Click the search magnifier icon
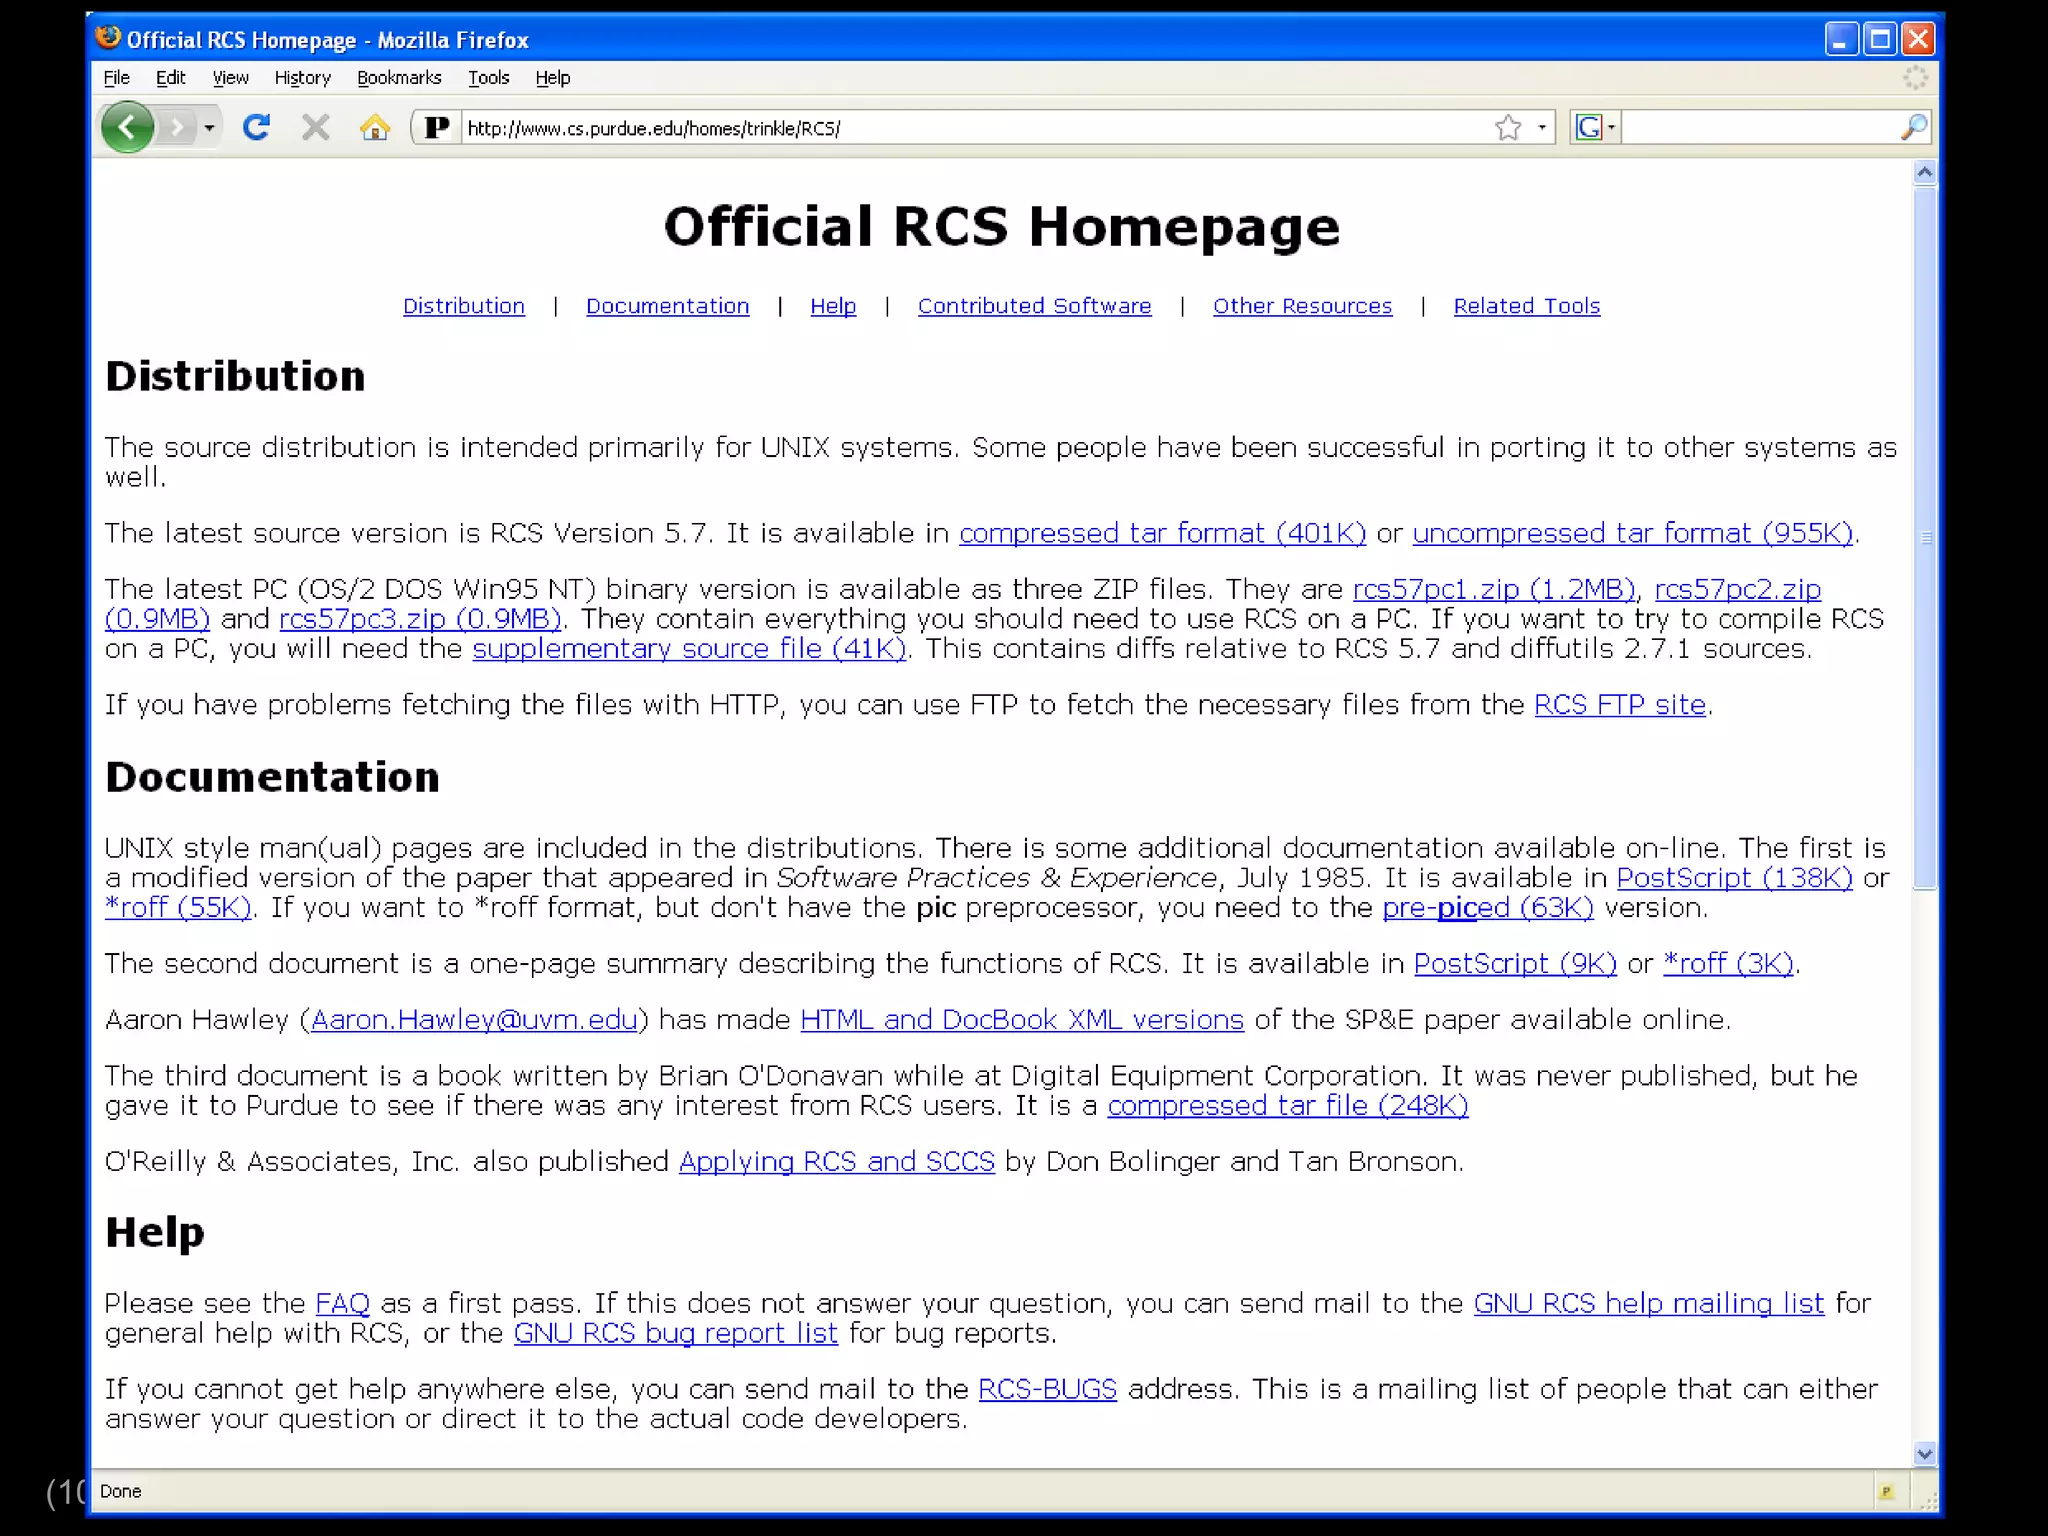 click(x=1913, y=127)
